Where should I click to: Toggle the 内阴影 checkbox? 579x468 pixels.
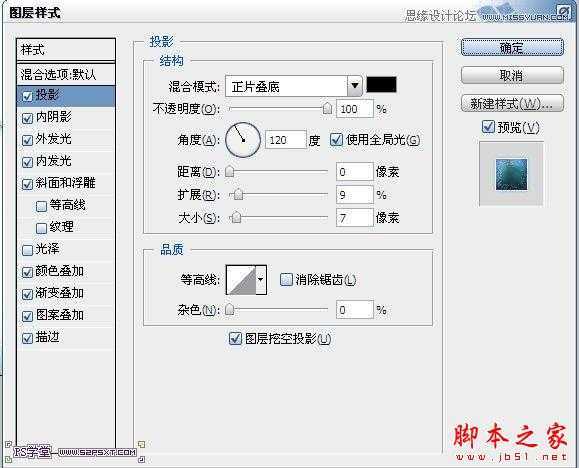(x=27, y=118)
